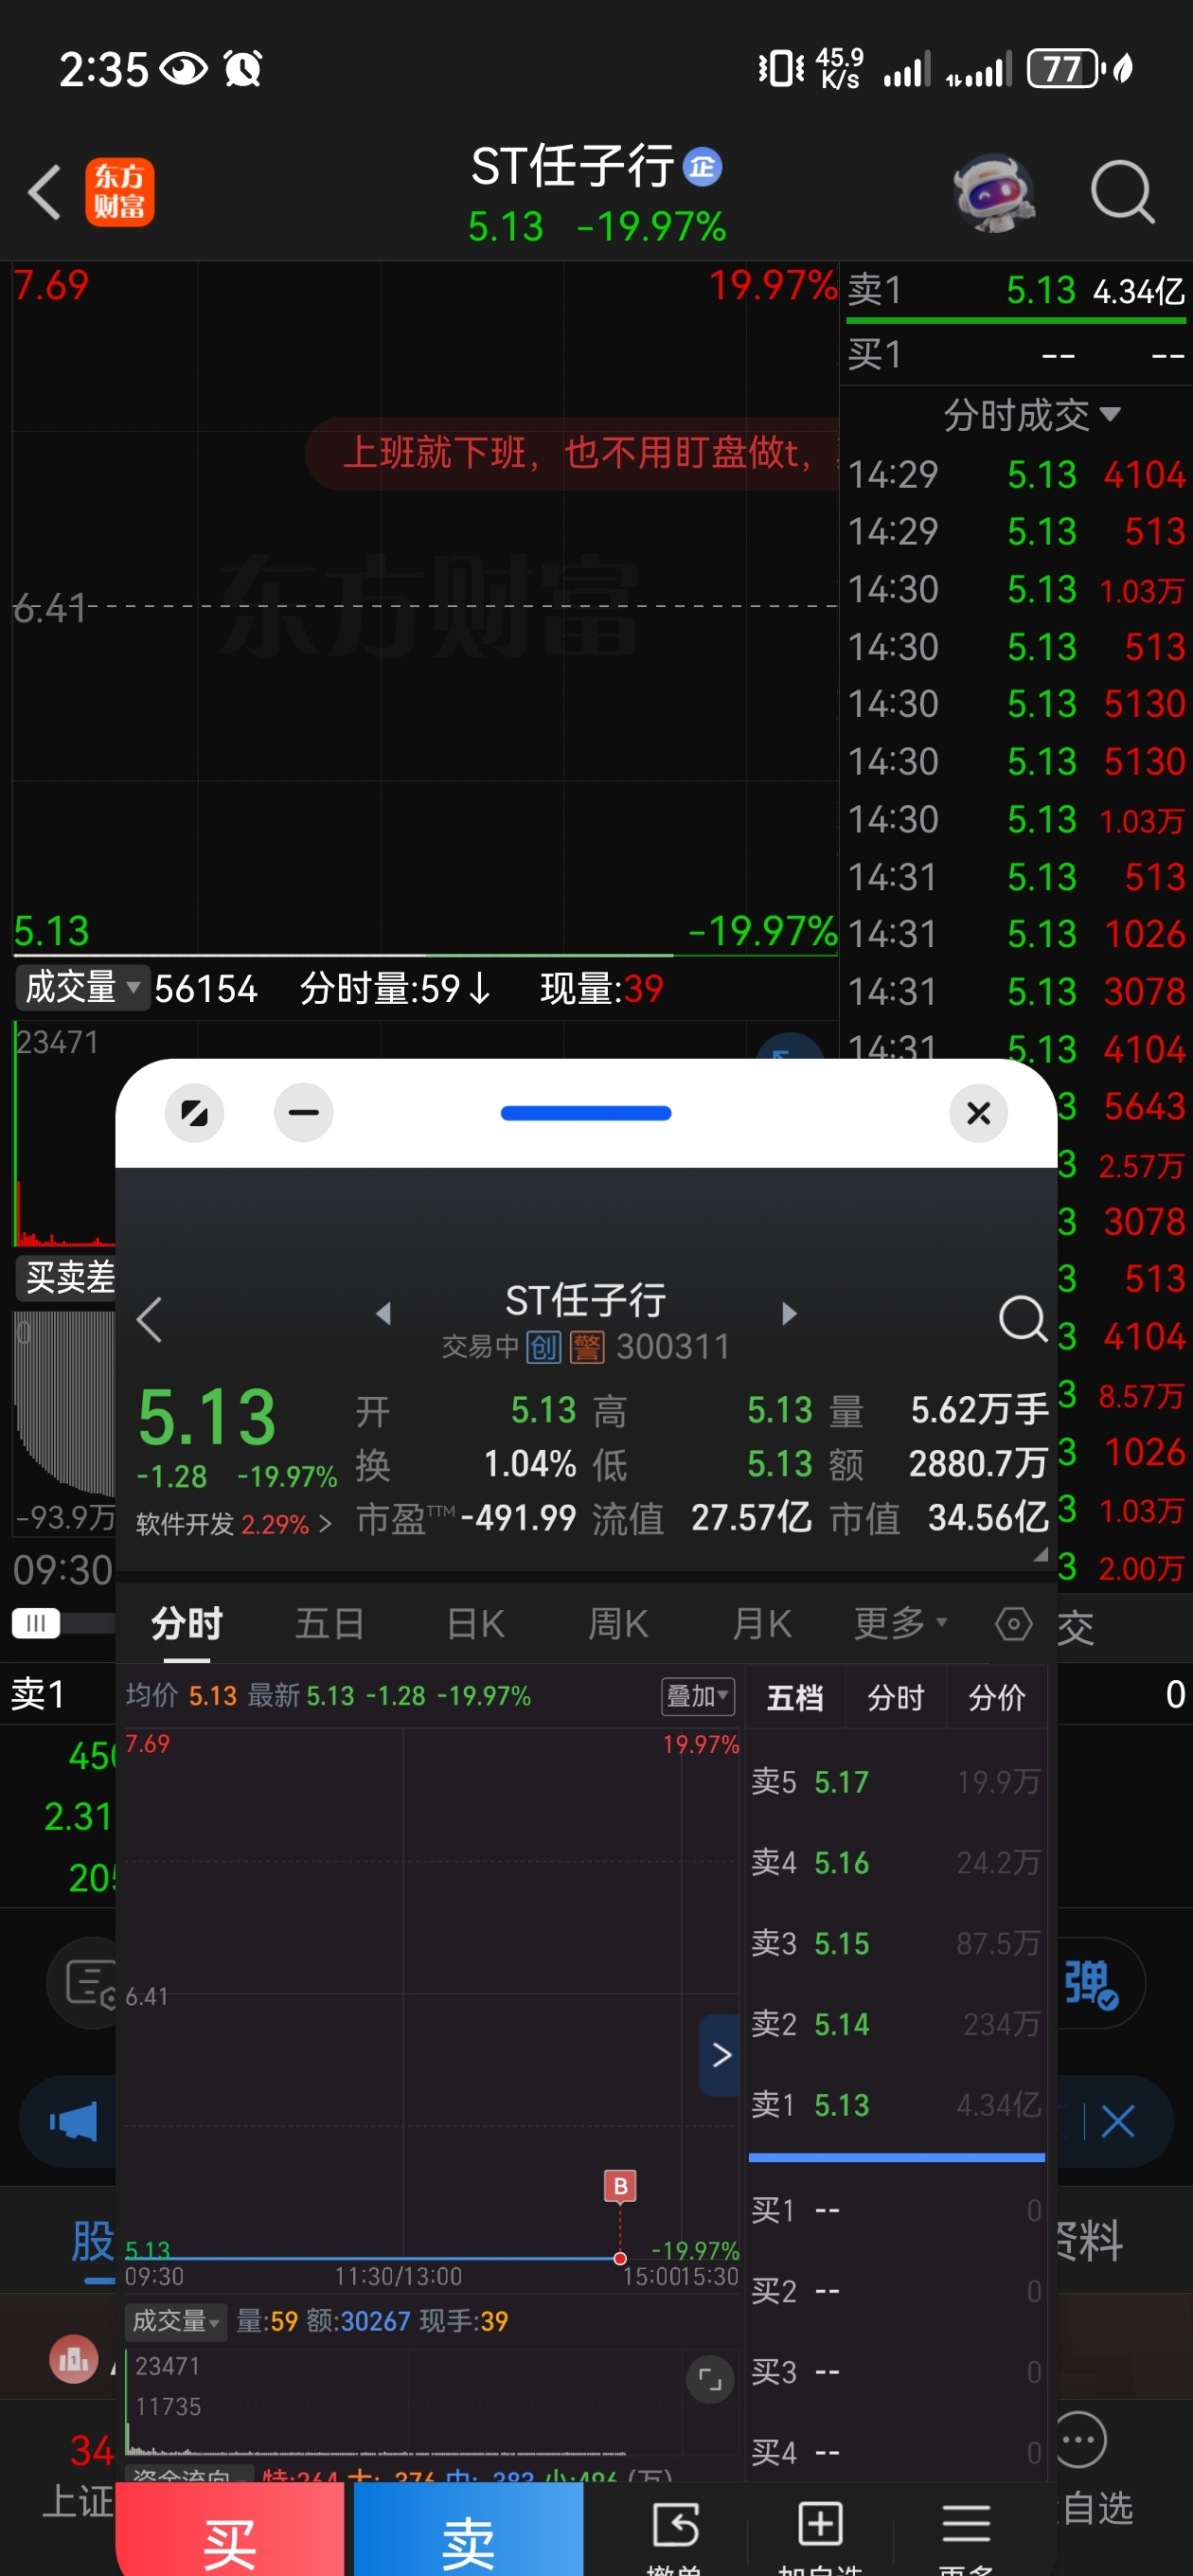Expand the 更多 chart period menu
The image size is (1193, 2576).
[x=900, y=1623]
